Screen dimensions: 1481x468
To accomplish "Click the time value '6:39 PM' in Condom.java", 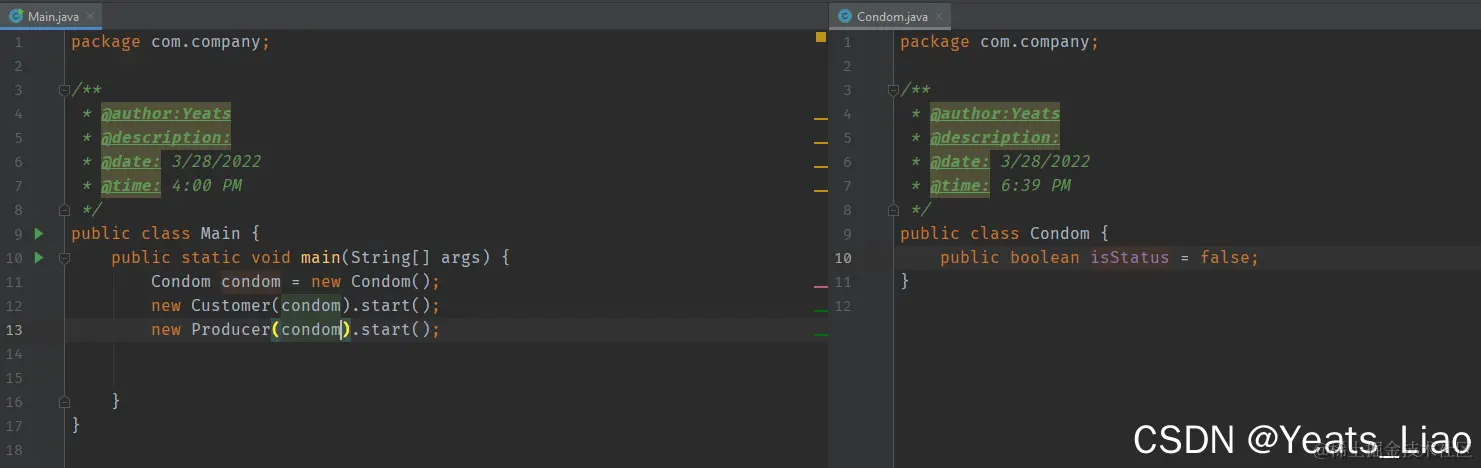I will (1035, 185).
